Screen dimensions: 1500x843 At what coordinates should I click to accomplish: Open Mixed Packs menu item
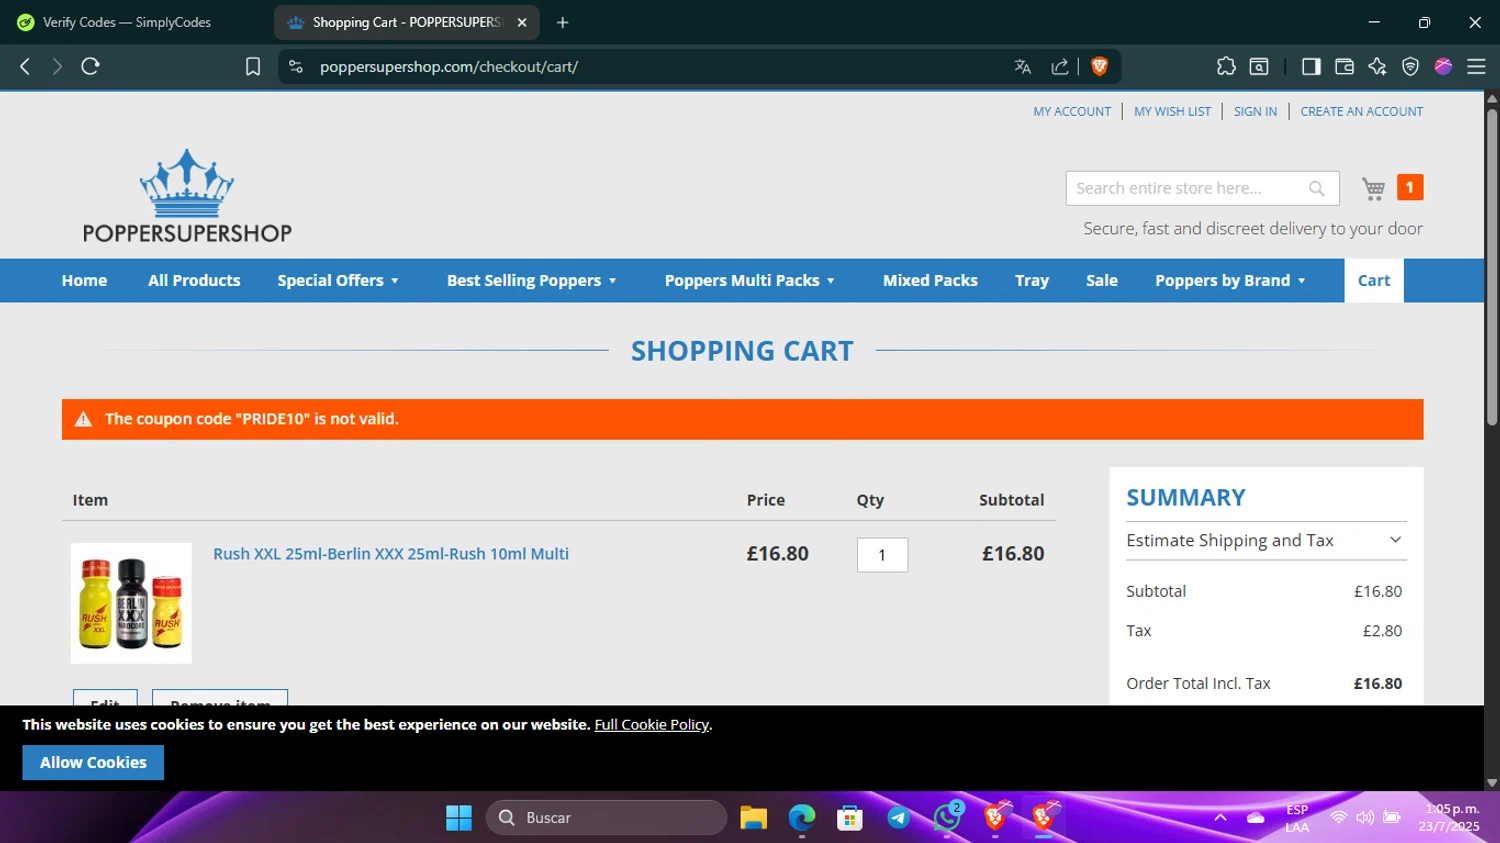[x=930, y=280]
